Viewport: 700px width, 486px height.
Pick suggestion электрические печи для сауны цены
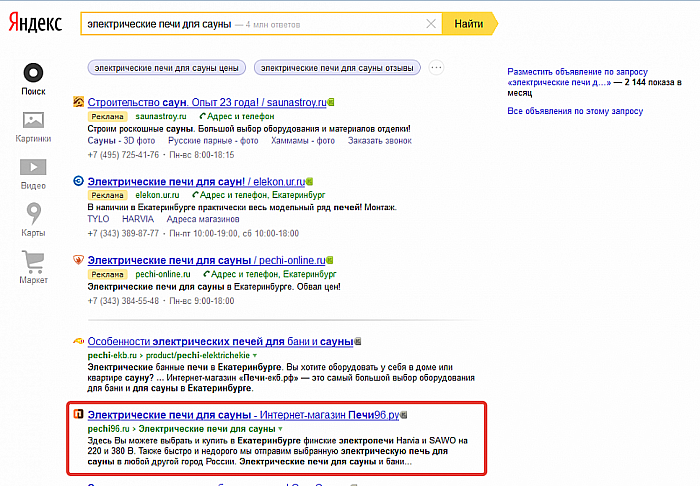(167, 68)
